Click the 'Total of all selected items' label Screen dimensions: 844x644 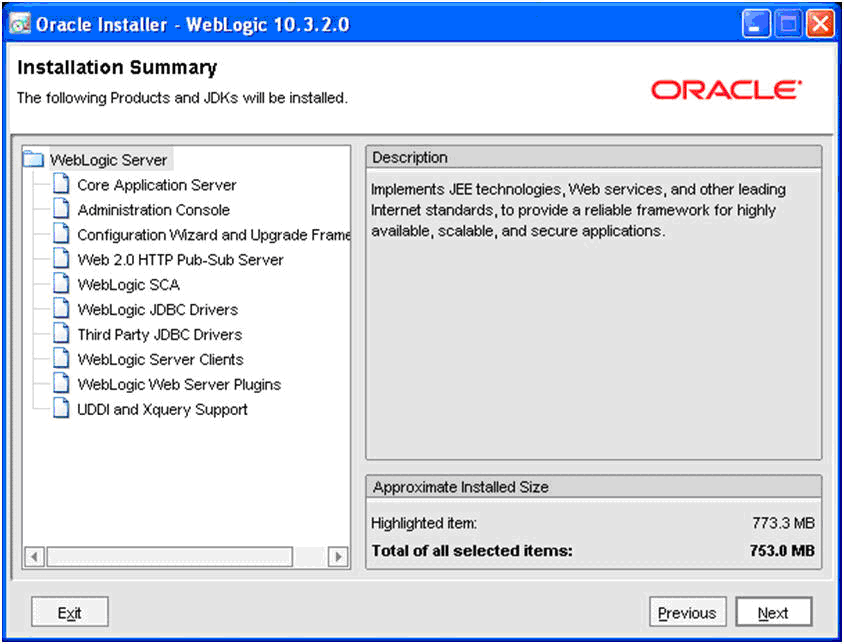pos(472,551)
